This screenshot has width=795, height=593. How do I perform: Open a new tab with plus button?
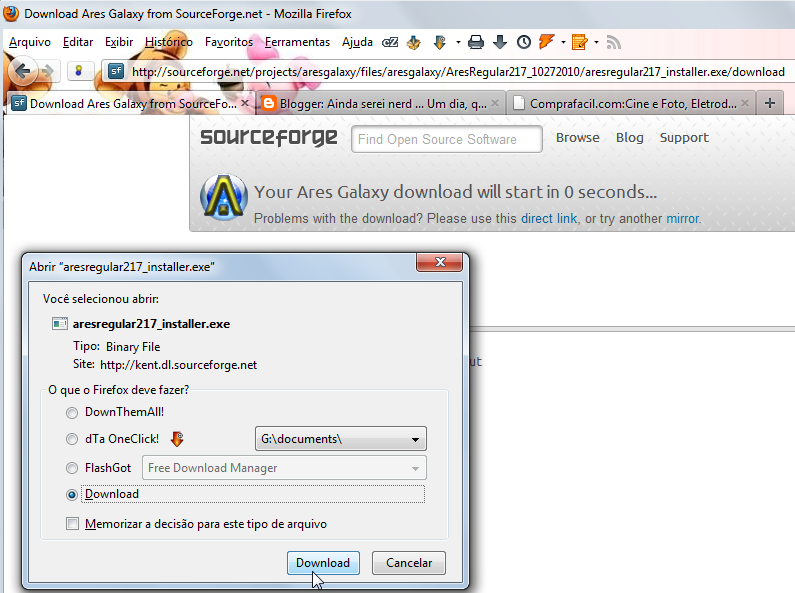pos(770,103)
